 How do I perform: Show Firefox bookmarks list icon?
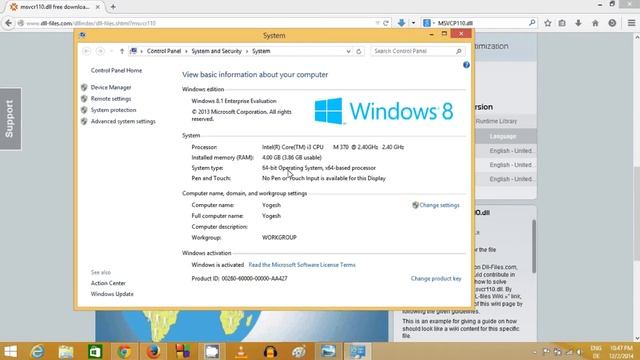pos(562,23)
